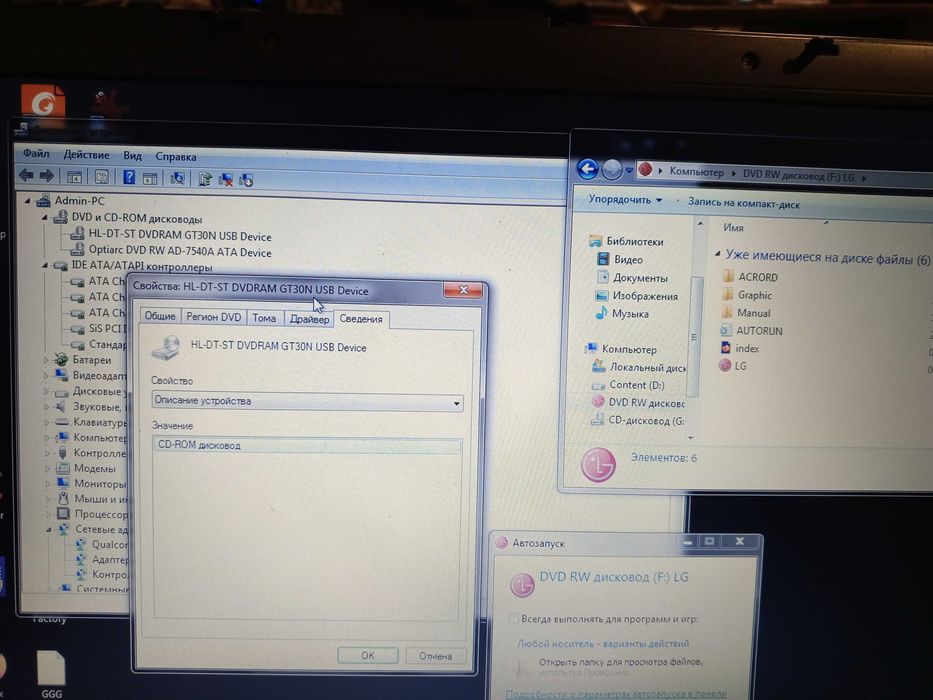Collapse the Сетевые адаптеры tree node

pos(49,529)
